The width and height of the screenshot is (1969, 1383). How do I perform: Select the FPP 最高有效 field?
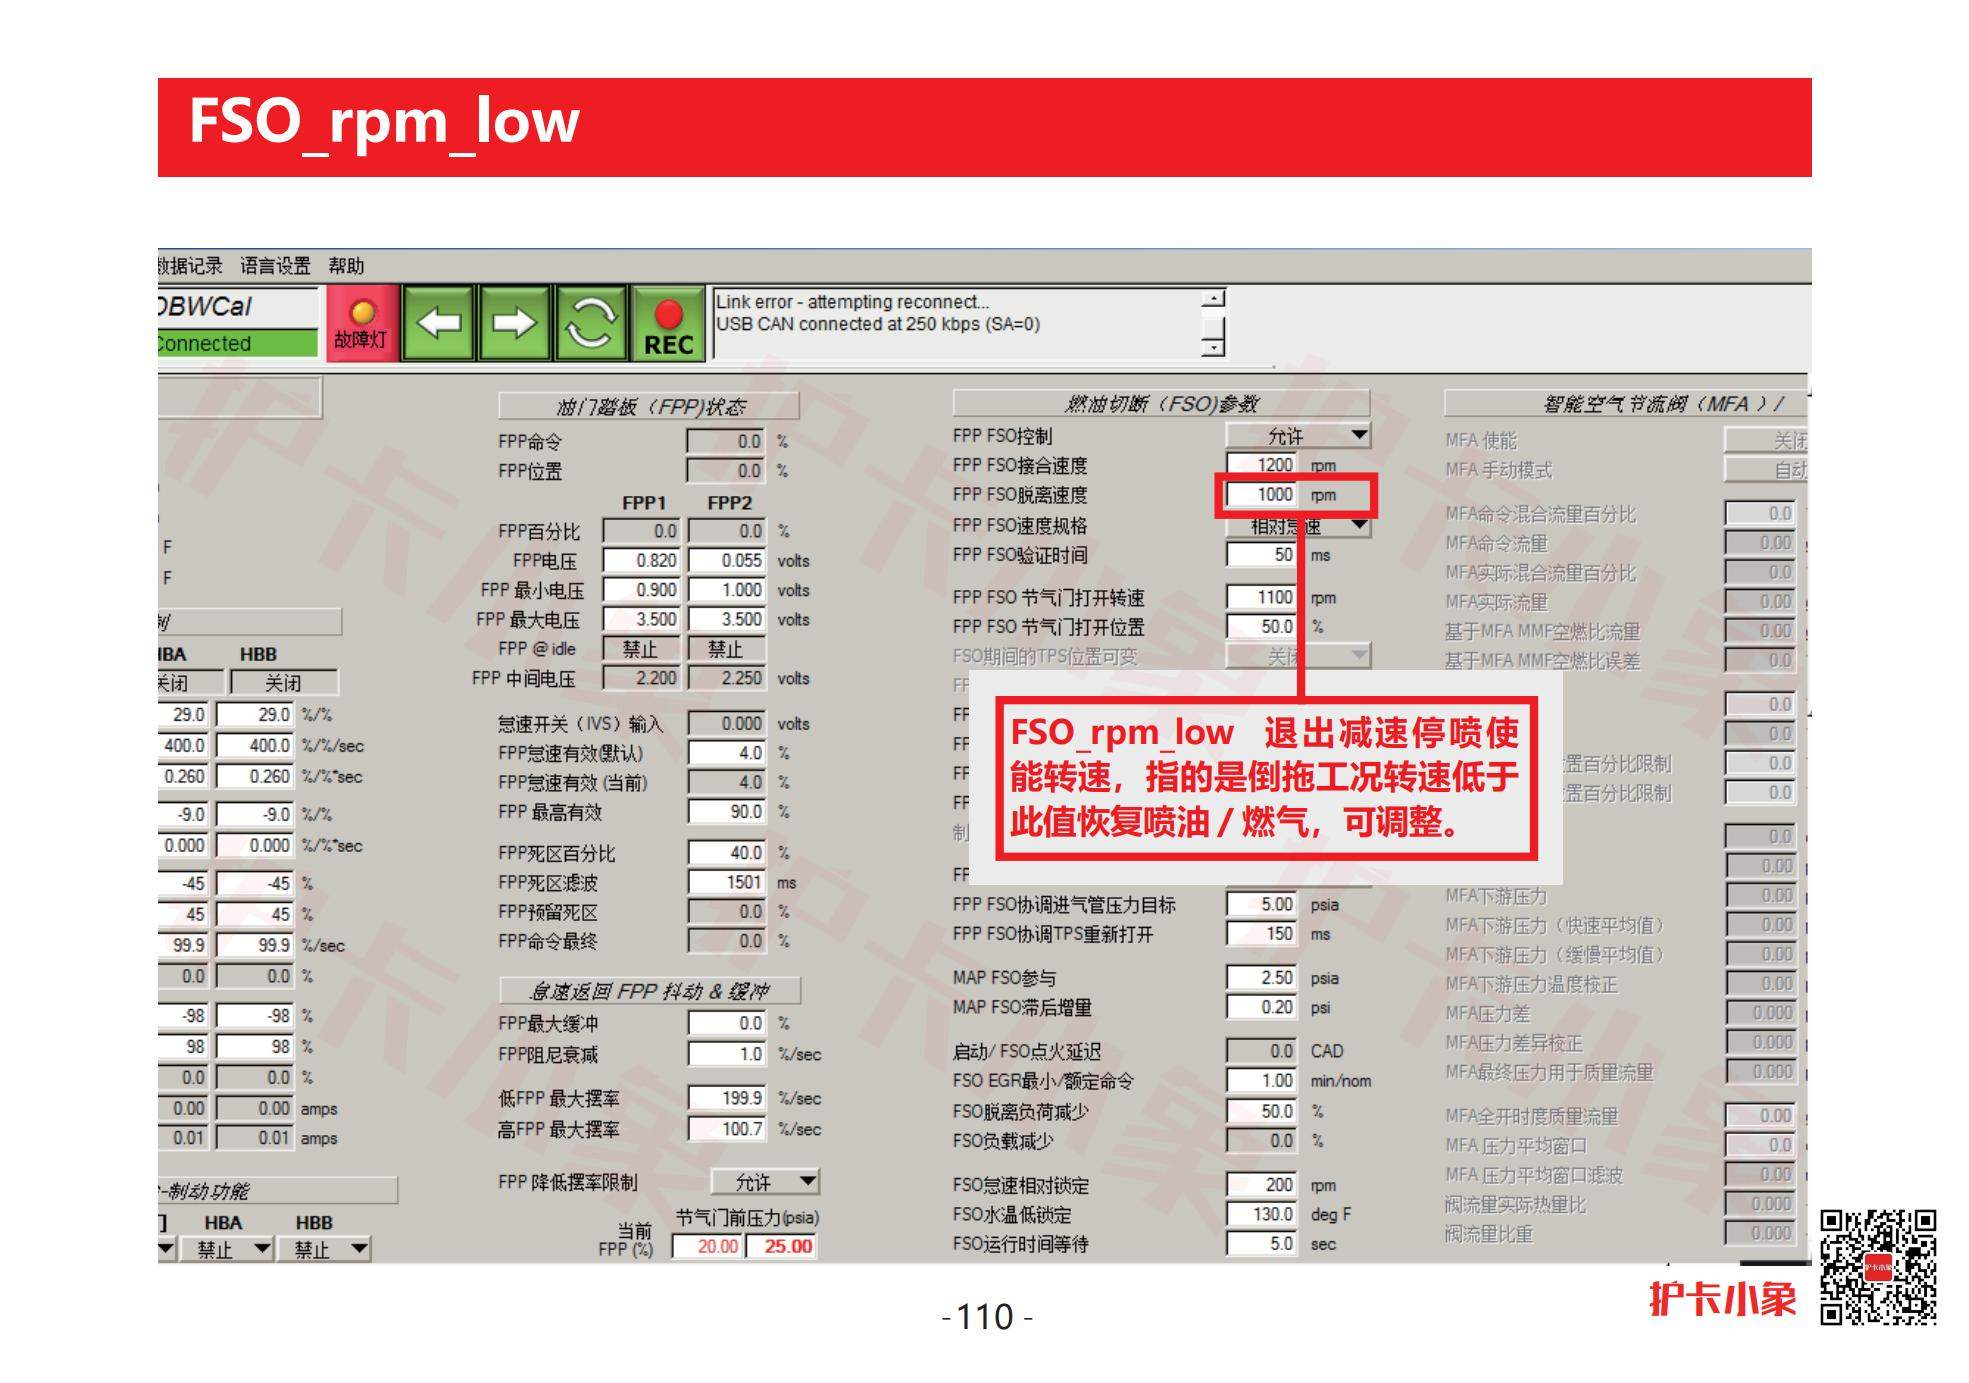click(727, 811)
